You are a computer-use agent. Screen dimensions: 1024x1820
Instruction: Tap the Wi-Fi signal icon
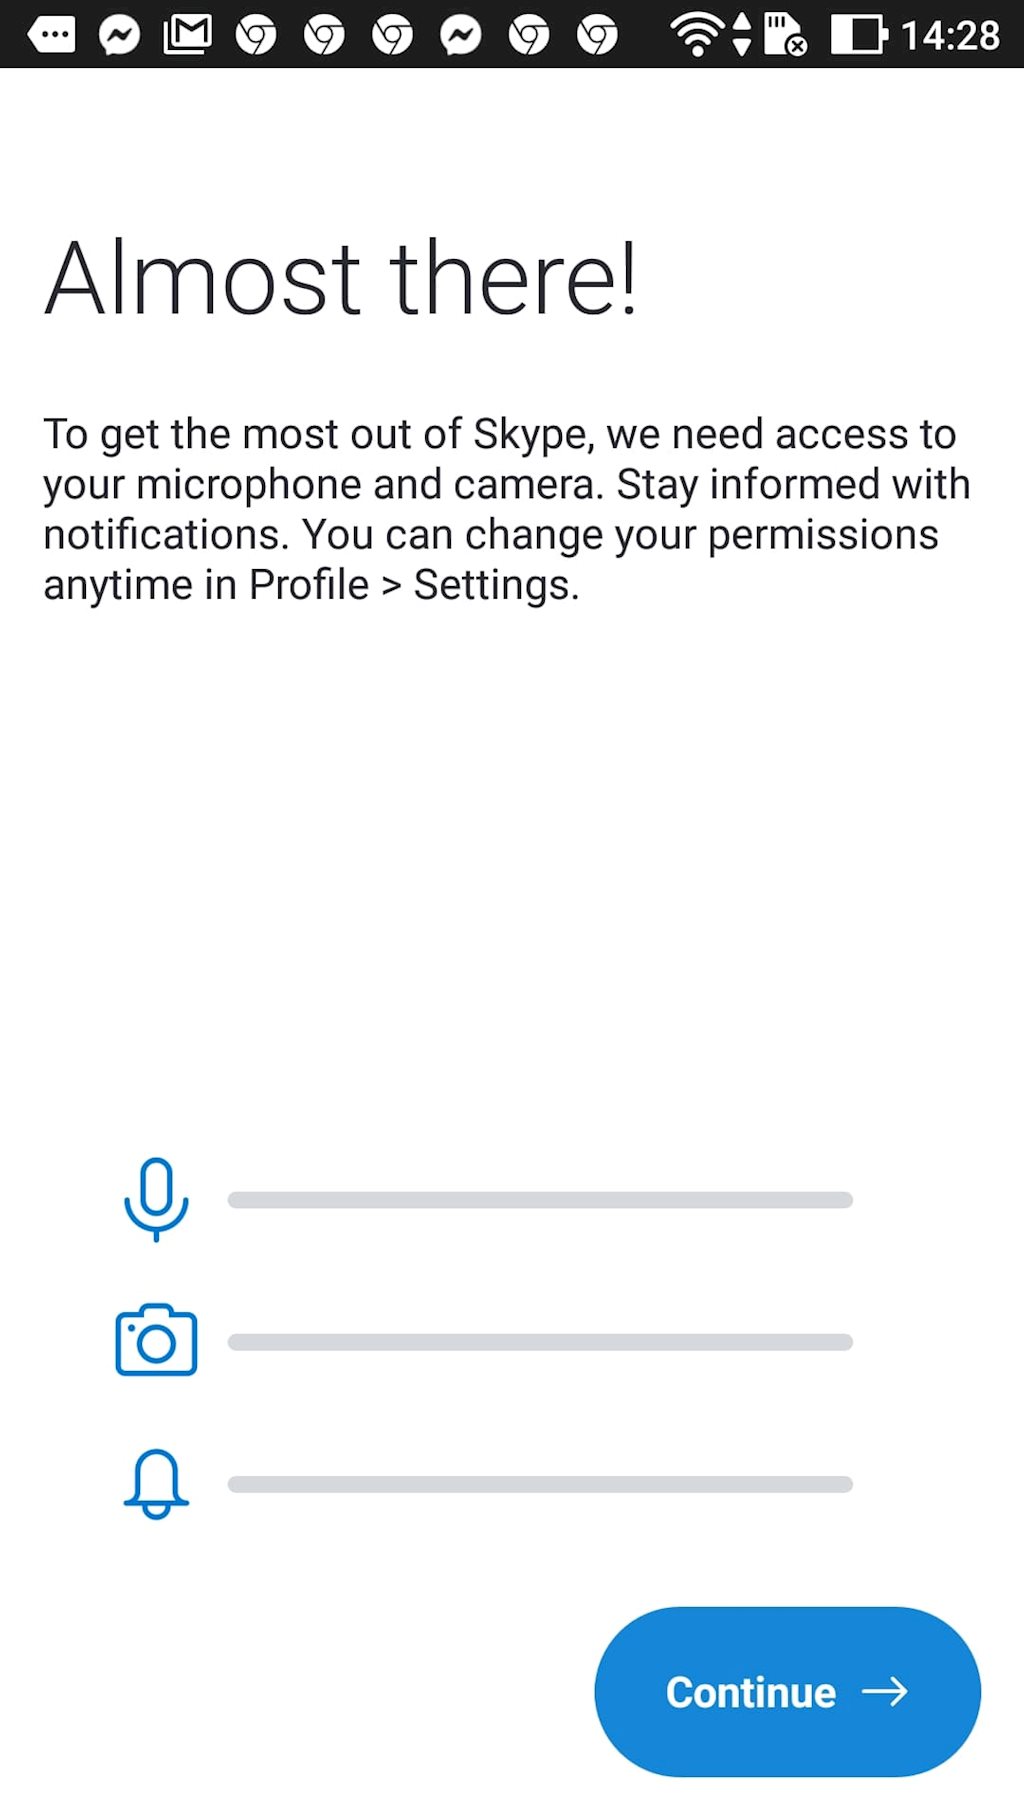pyautogui.click(x=698, y=35)
